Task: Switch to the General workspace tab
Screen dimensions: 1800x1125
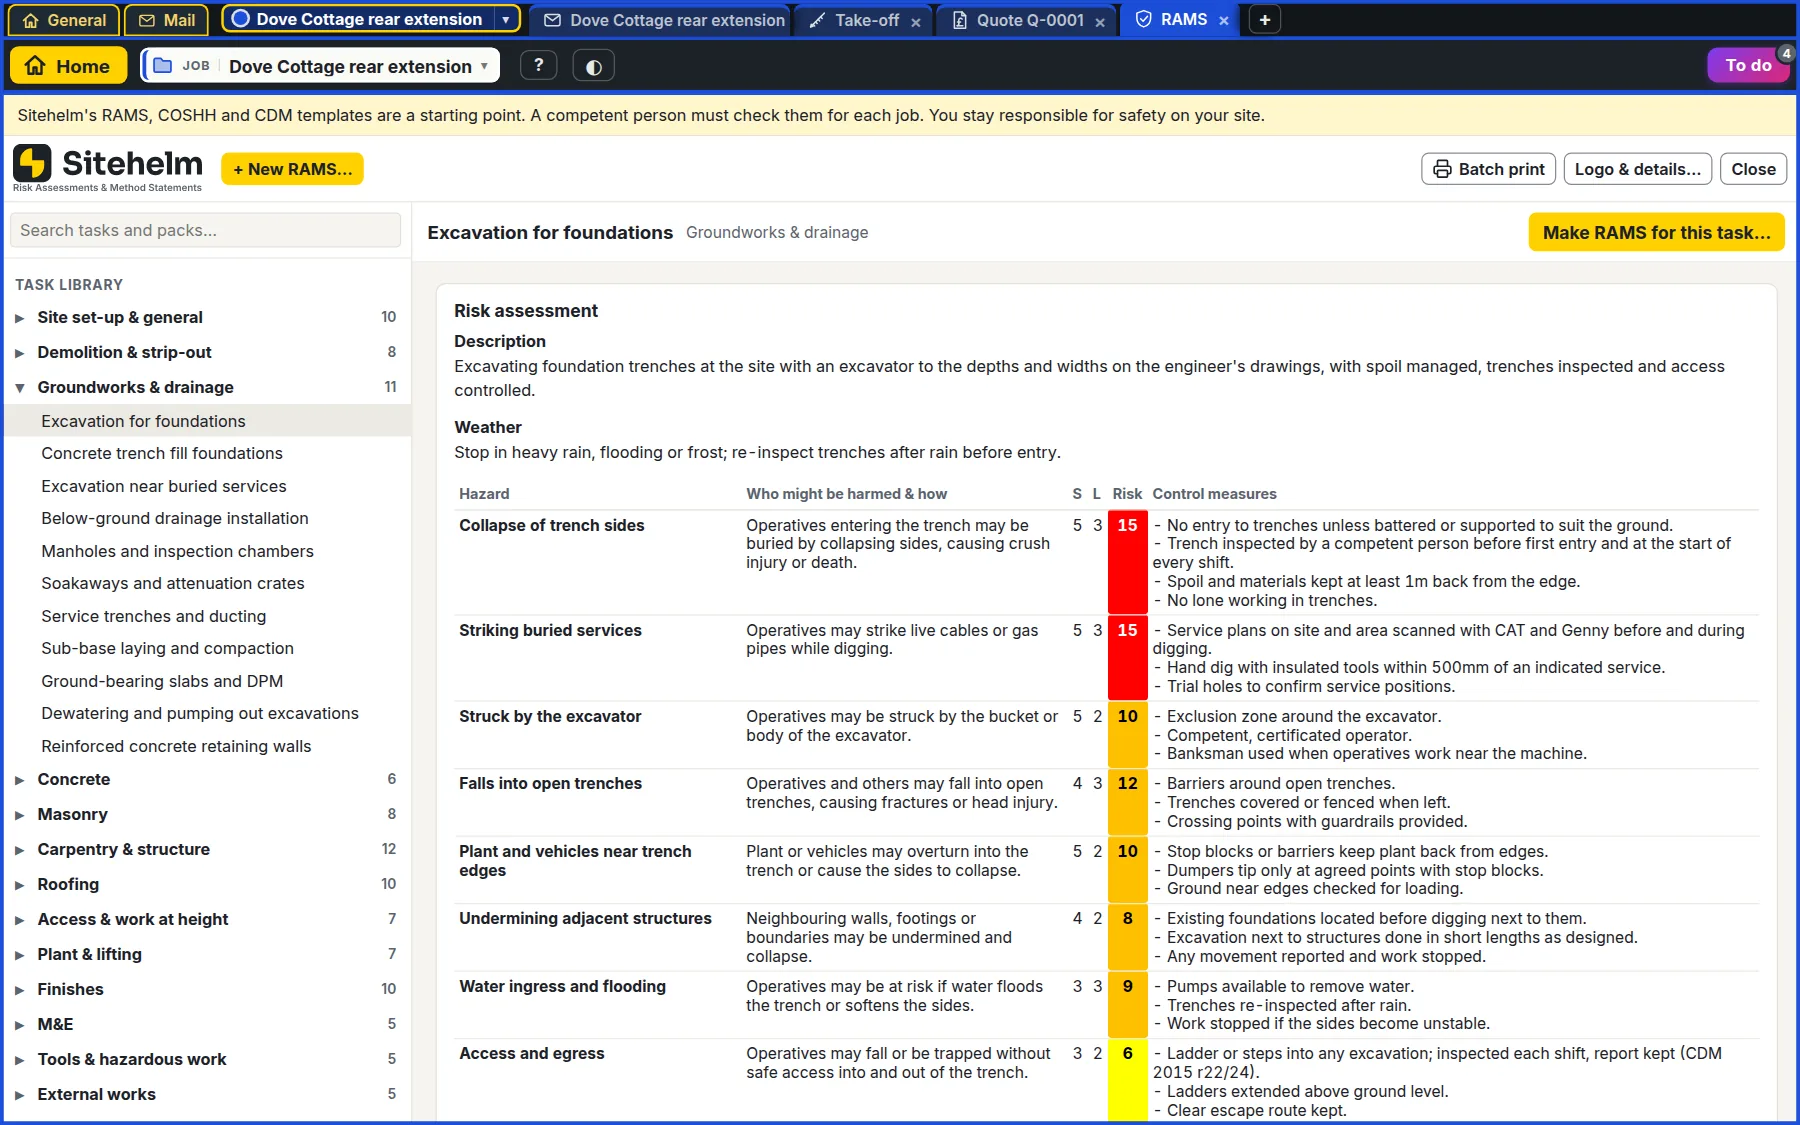Action: point(64,20)
